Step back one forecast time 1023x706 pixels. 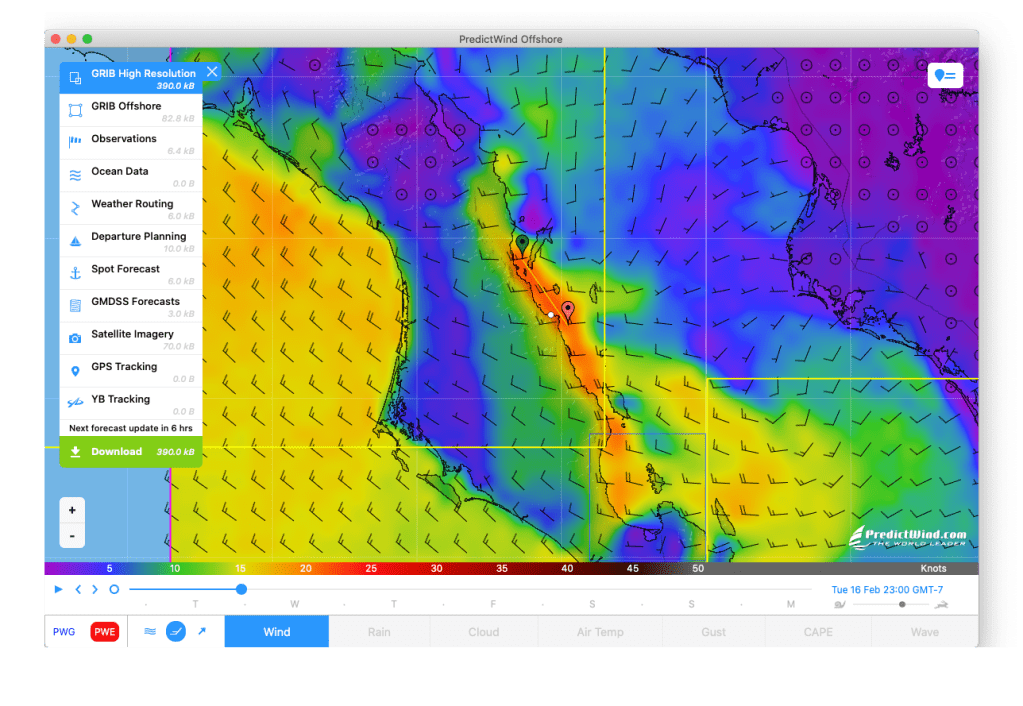[x=78, y=589]
